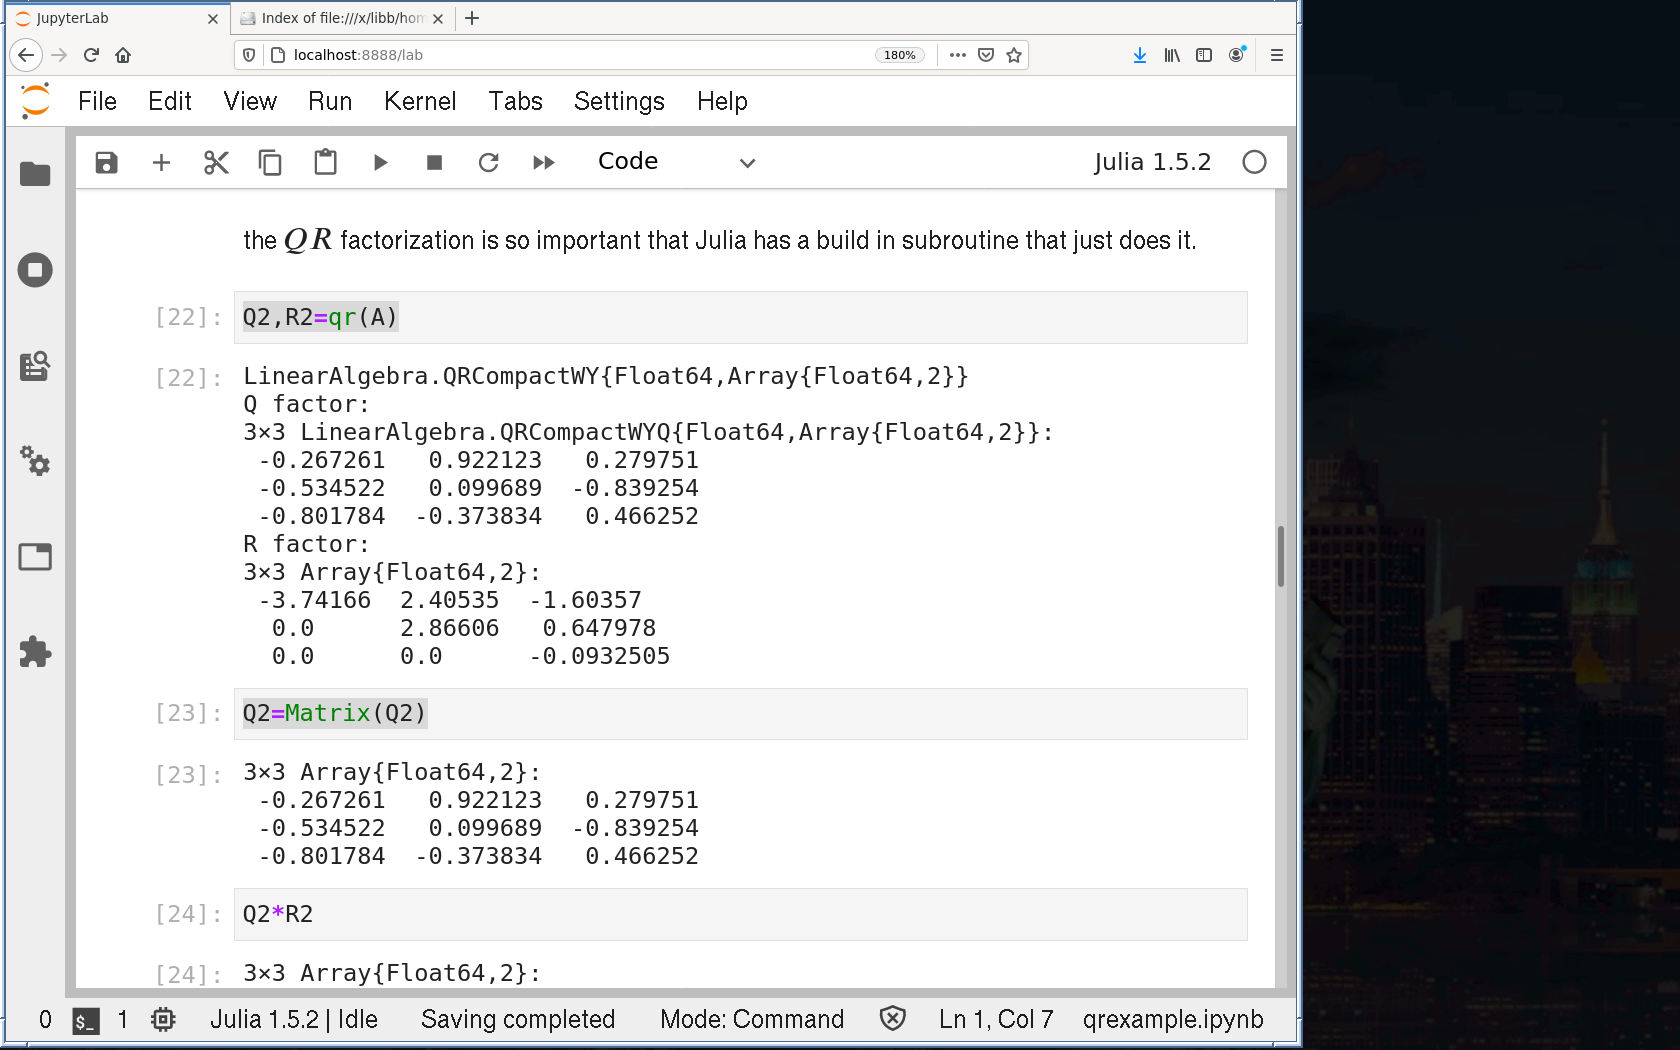Open the Settings menu
This screenshot has width=1680, height=1050.
tap(618, 101)
